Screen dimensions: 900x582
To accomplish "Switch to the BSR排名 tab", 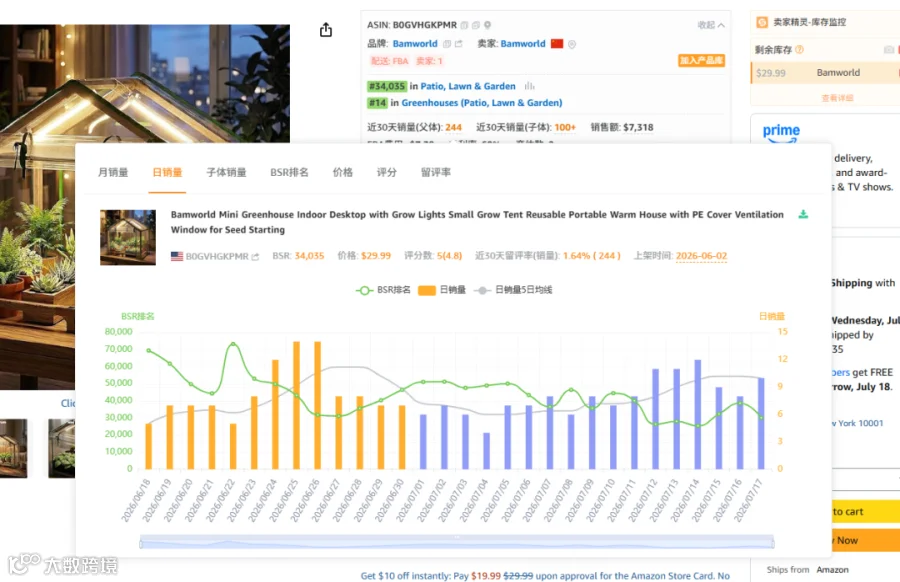I will click(289, 172).
